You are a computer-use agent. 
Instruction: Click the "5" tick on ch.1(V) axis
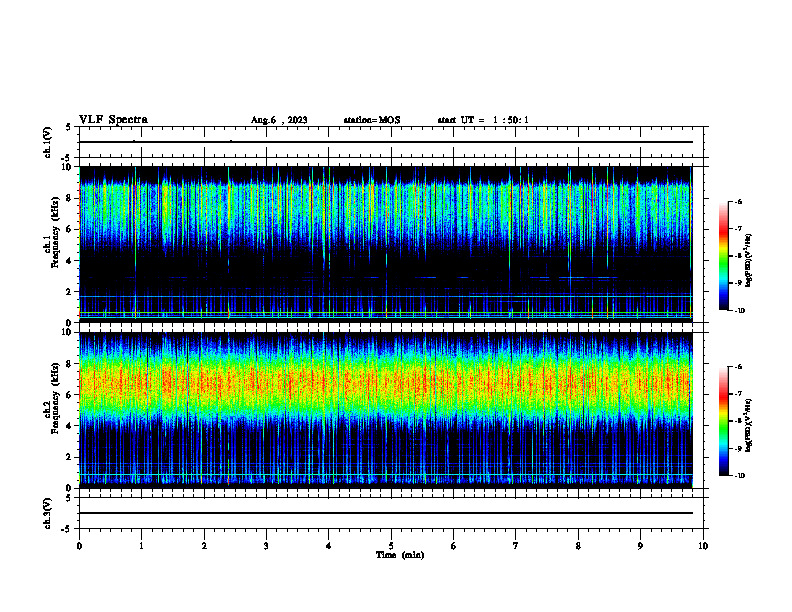pyautogui.click(x=69, y=127)
